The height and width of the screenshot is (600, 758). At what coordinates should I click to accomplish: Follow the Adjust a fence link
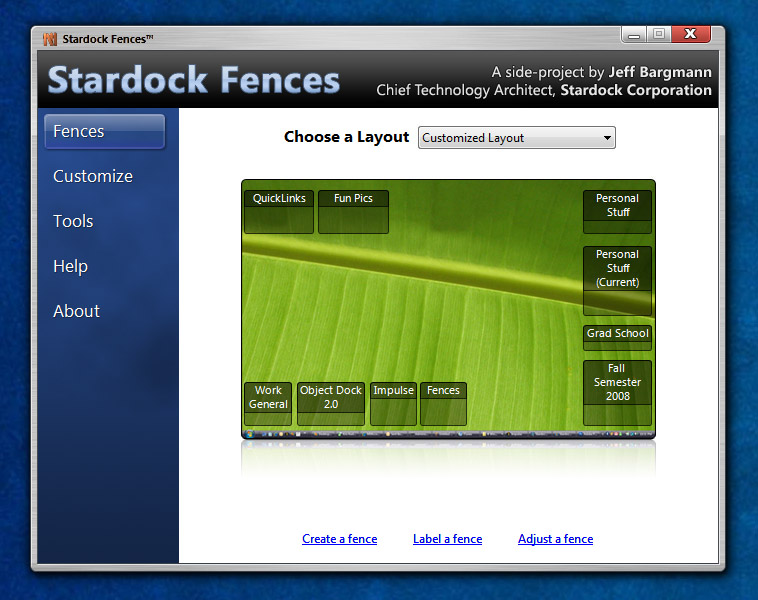click(x=555, y=539)
